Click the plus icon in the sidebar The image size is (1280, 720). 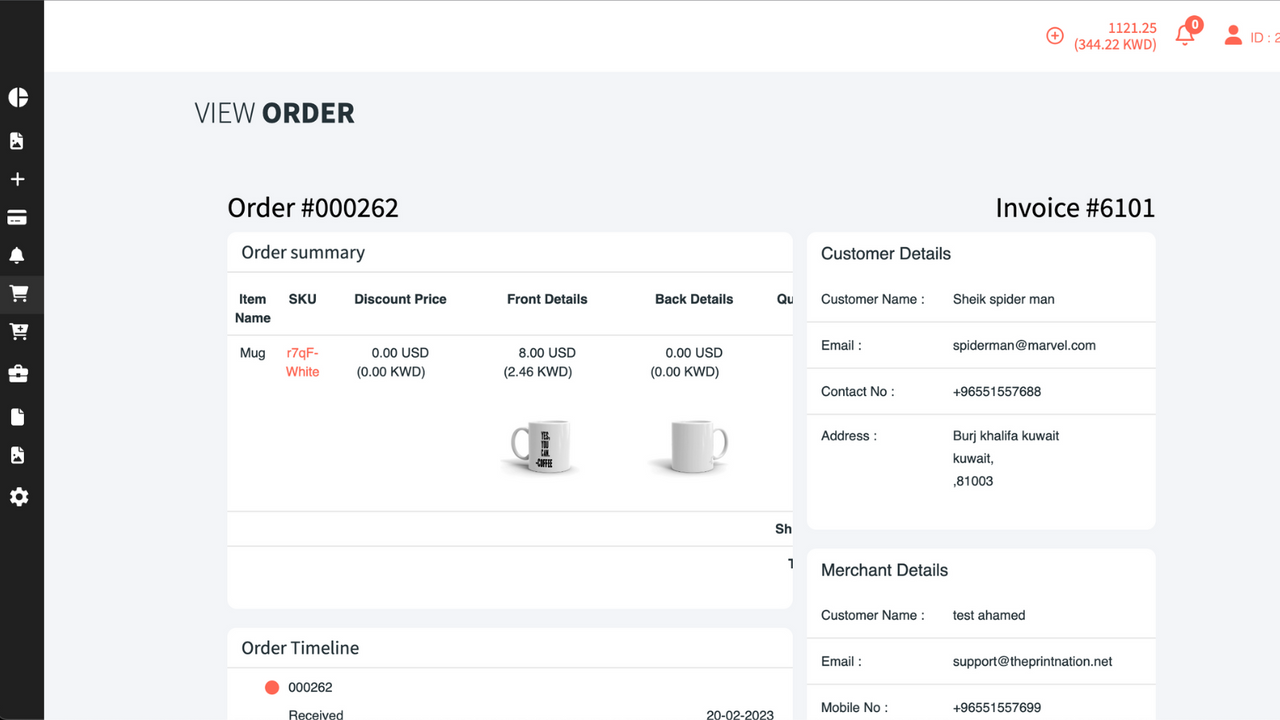(18, 179)
